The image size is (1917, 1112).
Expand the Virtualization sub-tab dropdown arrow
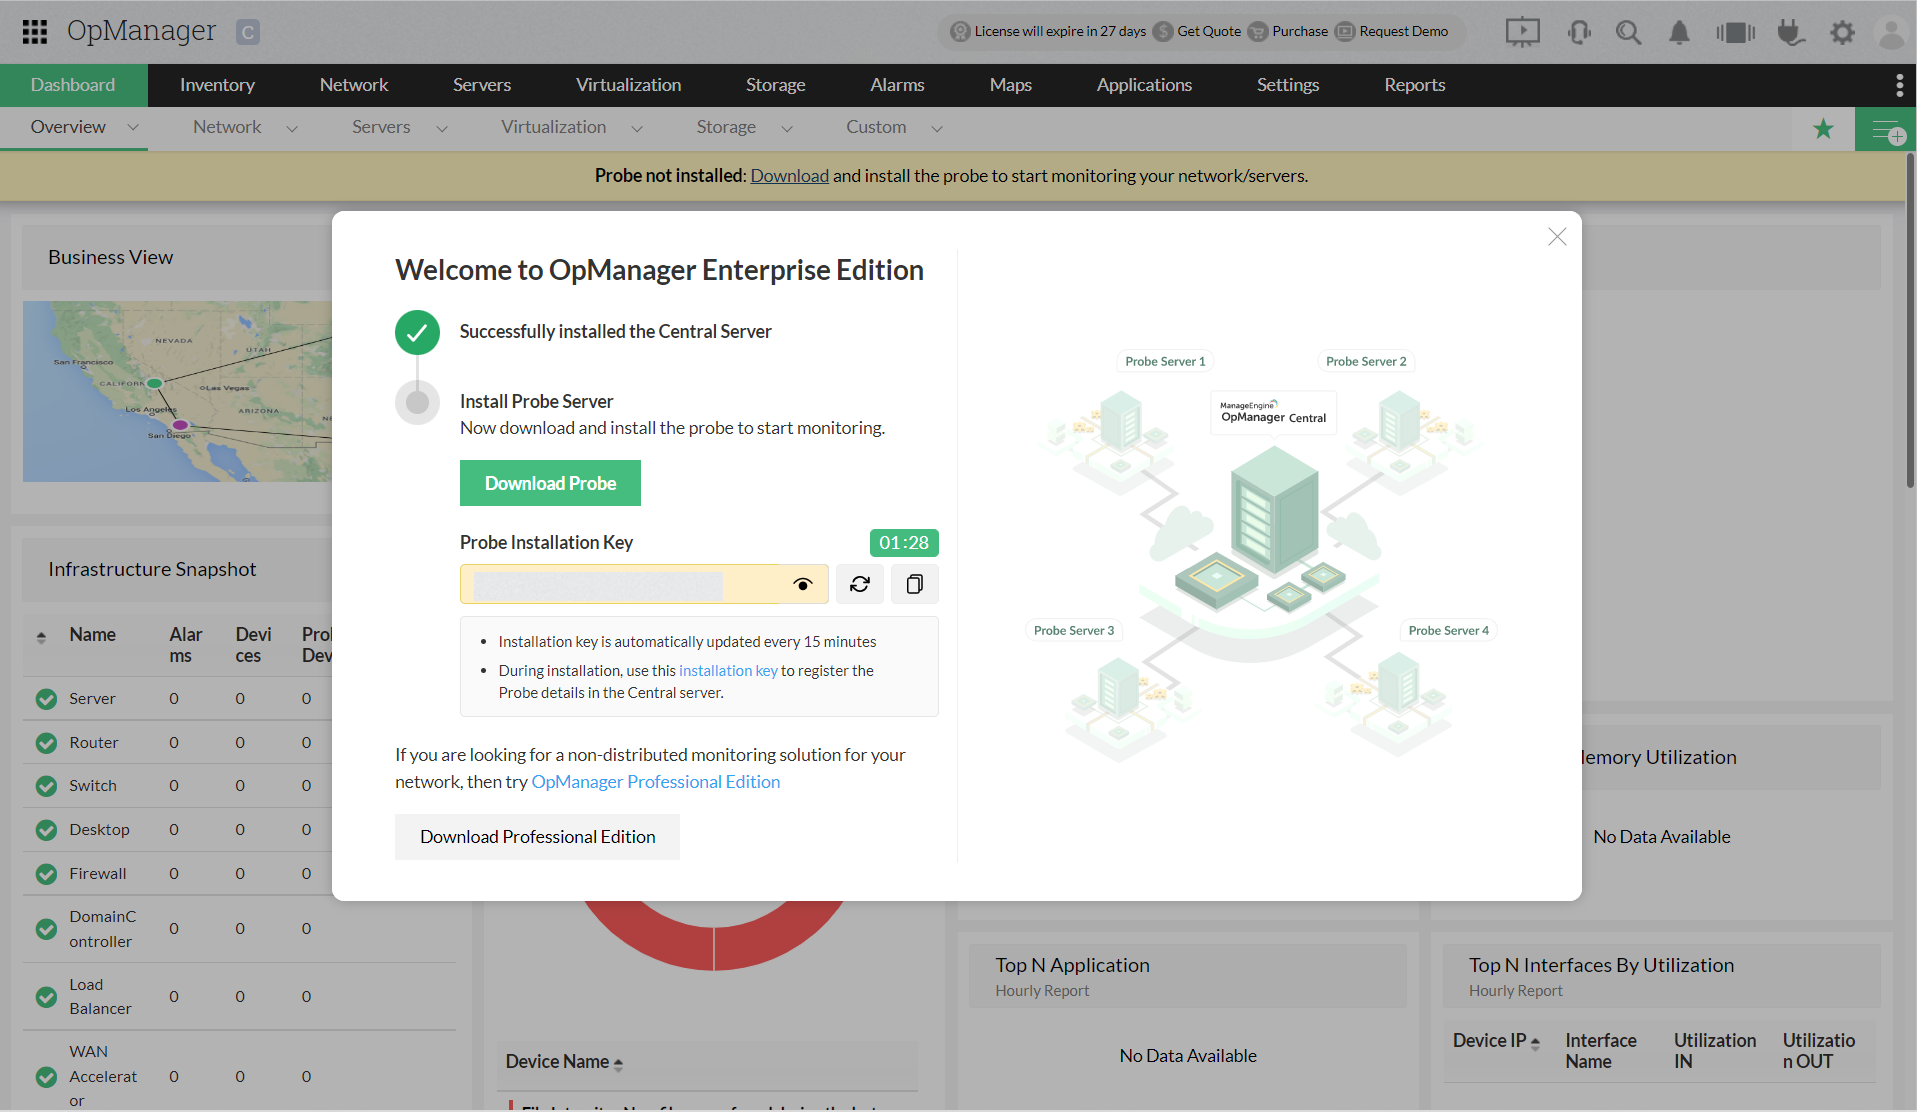(x=637, y=128)
